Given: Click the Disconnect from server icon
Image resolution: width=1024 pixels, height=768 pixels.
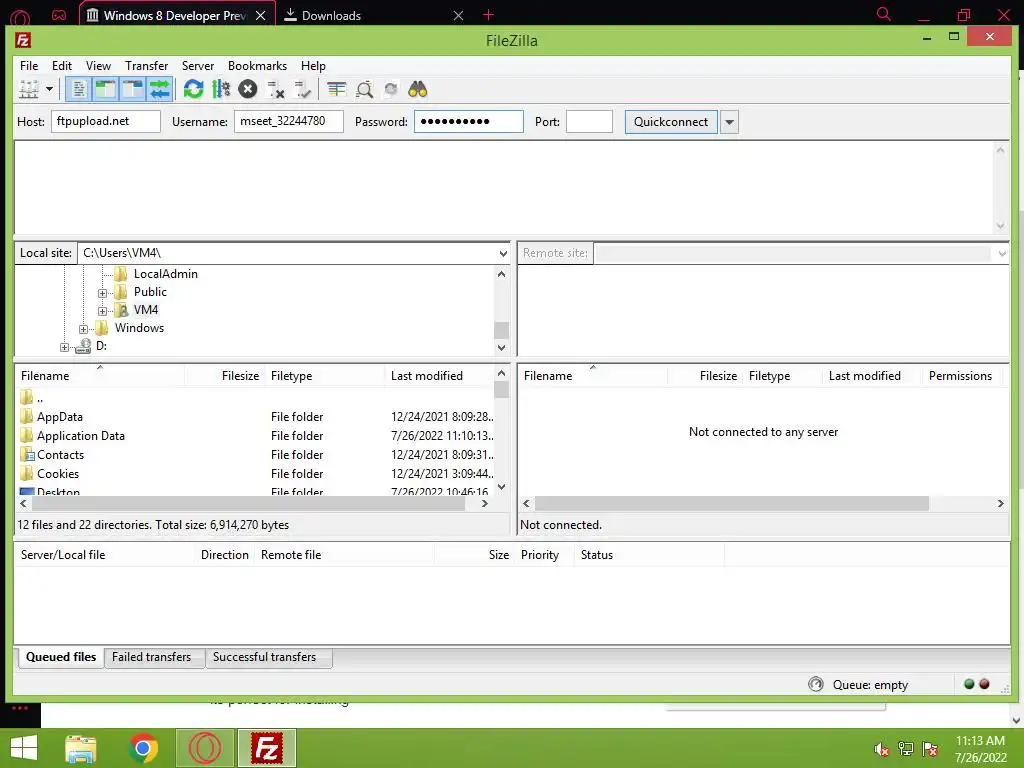Looking at the screenshot, I should click(x=276, y=89).
